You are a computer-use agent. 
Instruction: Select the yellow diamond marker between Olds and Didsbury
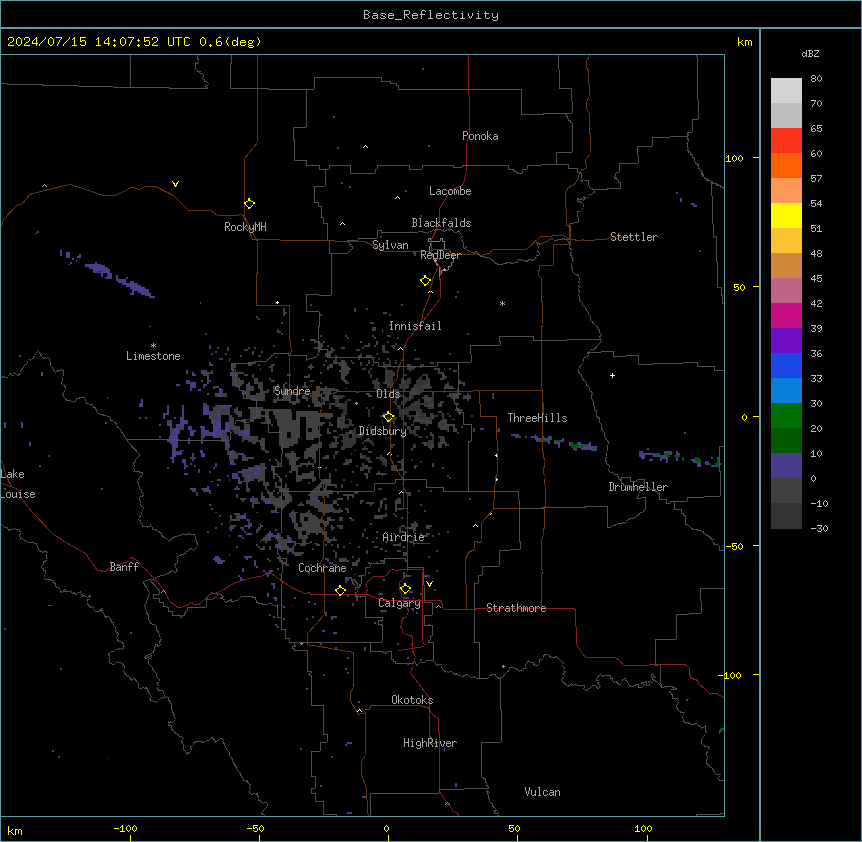[389, 417]
